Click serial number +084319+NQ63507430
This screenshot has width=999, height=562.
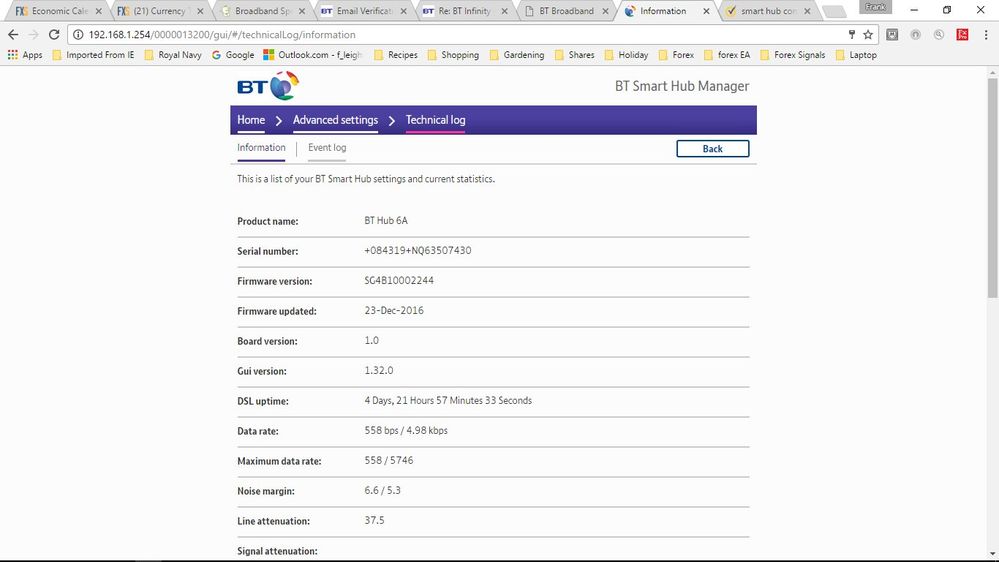418,250
